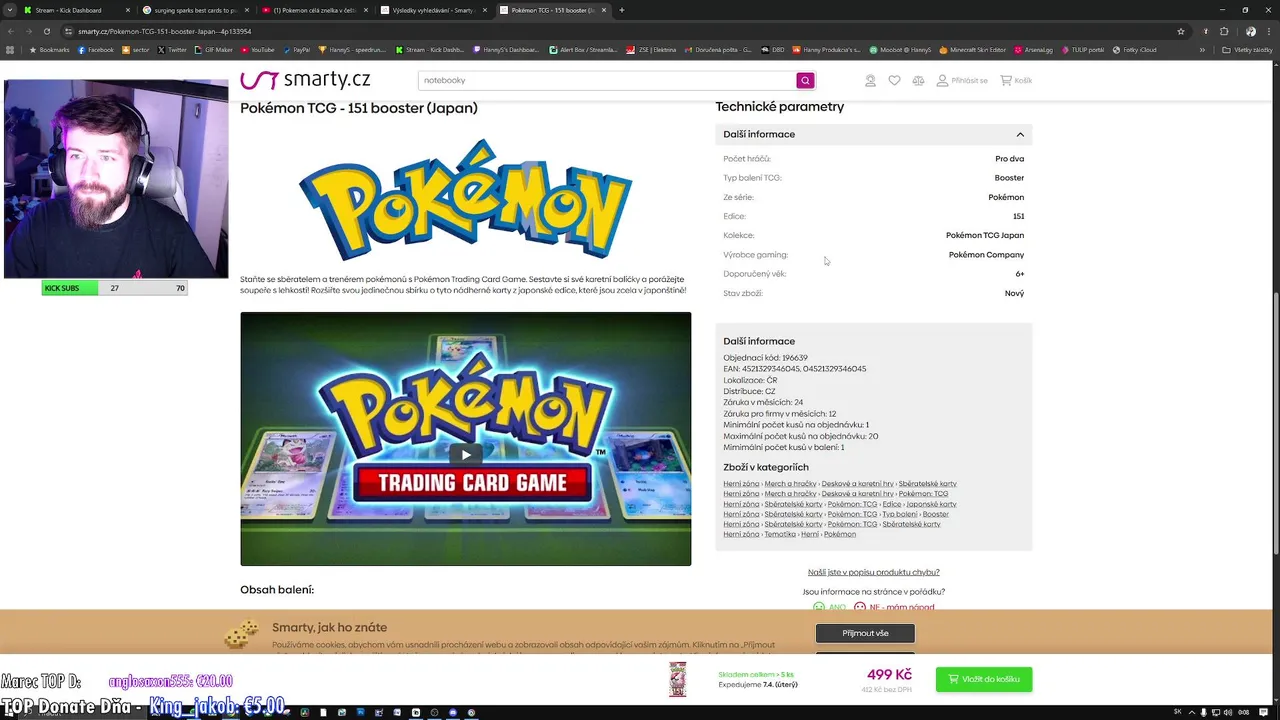Switch to Výsledky vyhledávání Smarty tab

(433, 10)
